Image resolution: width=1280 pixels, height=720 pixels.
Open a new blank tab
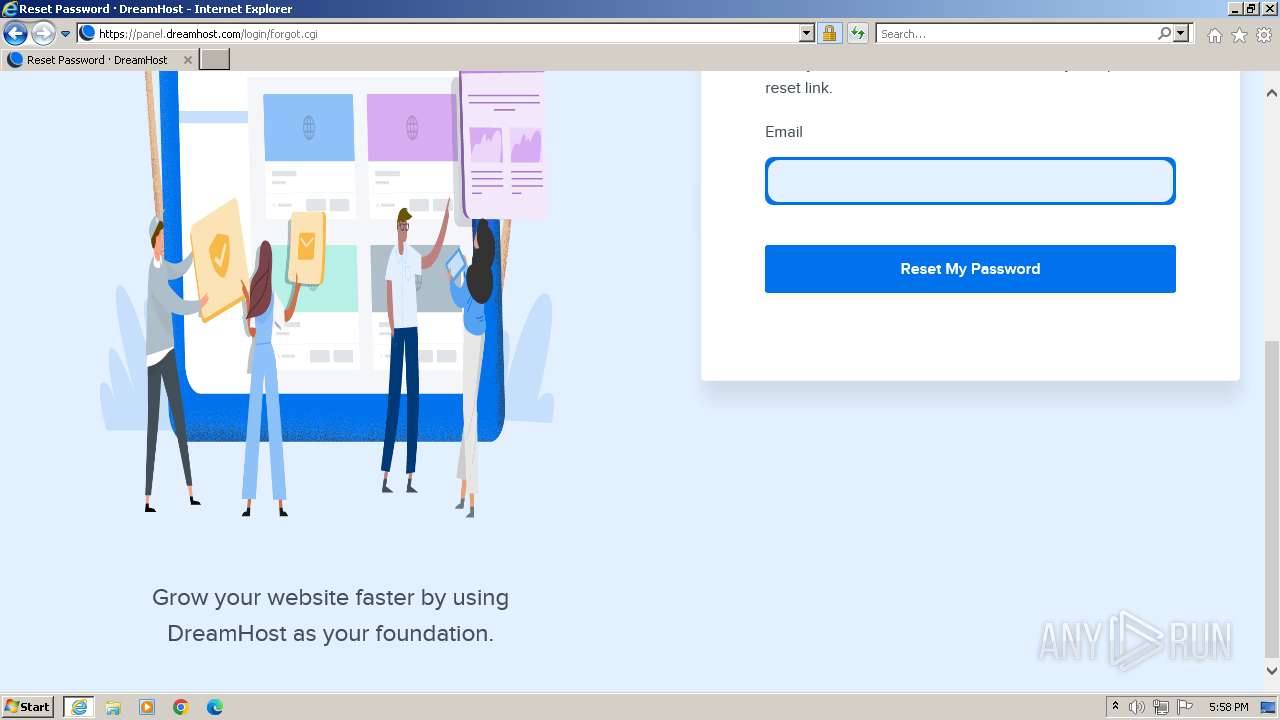(x=215, y=60)
